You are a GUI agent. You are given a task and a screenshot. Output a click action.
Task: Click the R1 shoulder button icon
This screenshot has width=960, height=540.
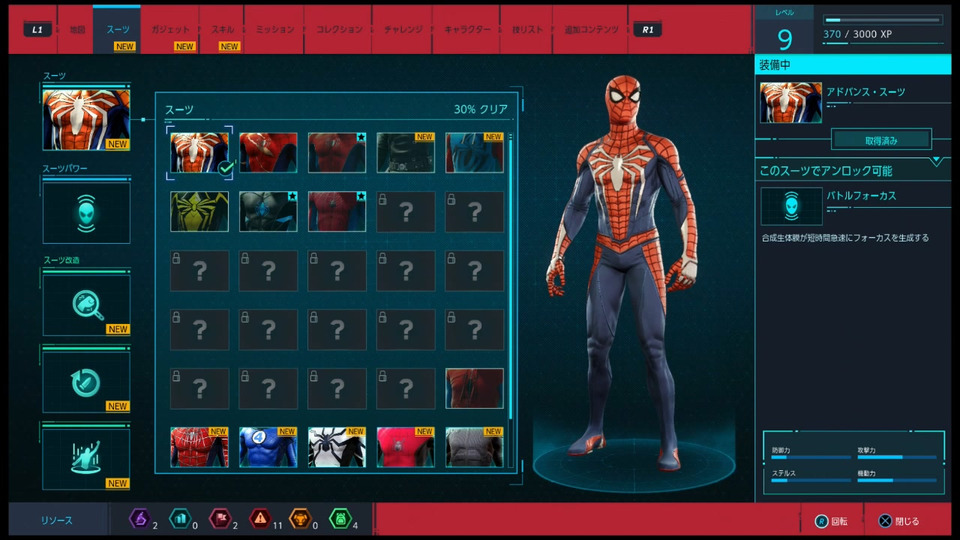pyautogui.click(x=647, y=29)
